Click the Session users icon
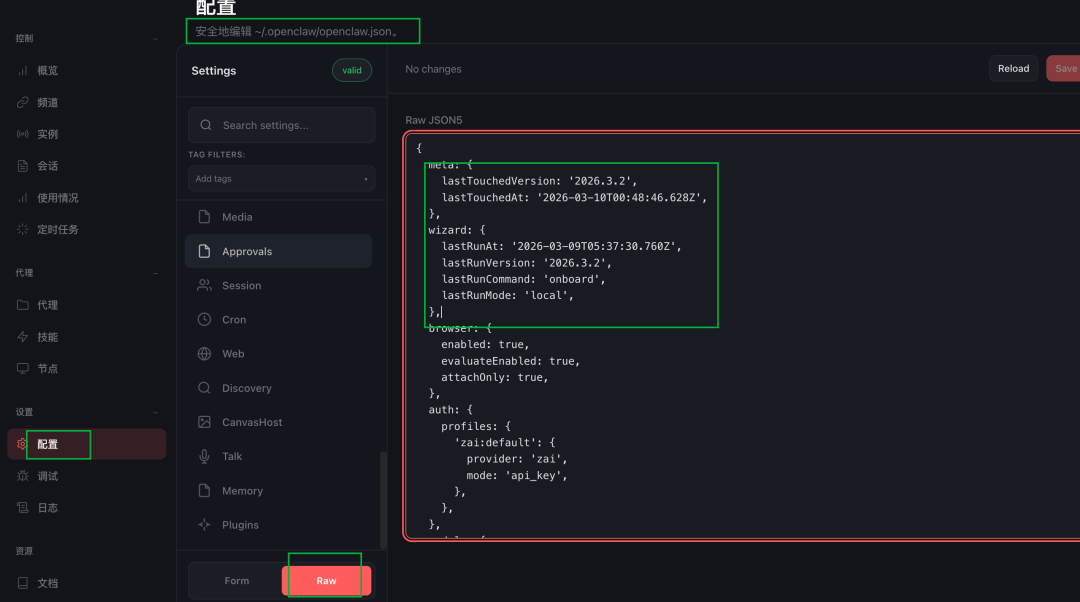Screen dimensions: 1080x602 (x=204, y=285)
